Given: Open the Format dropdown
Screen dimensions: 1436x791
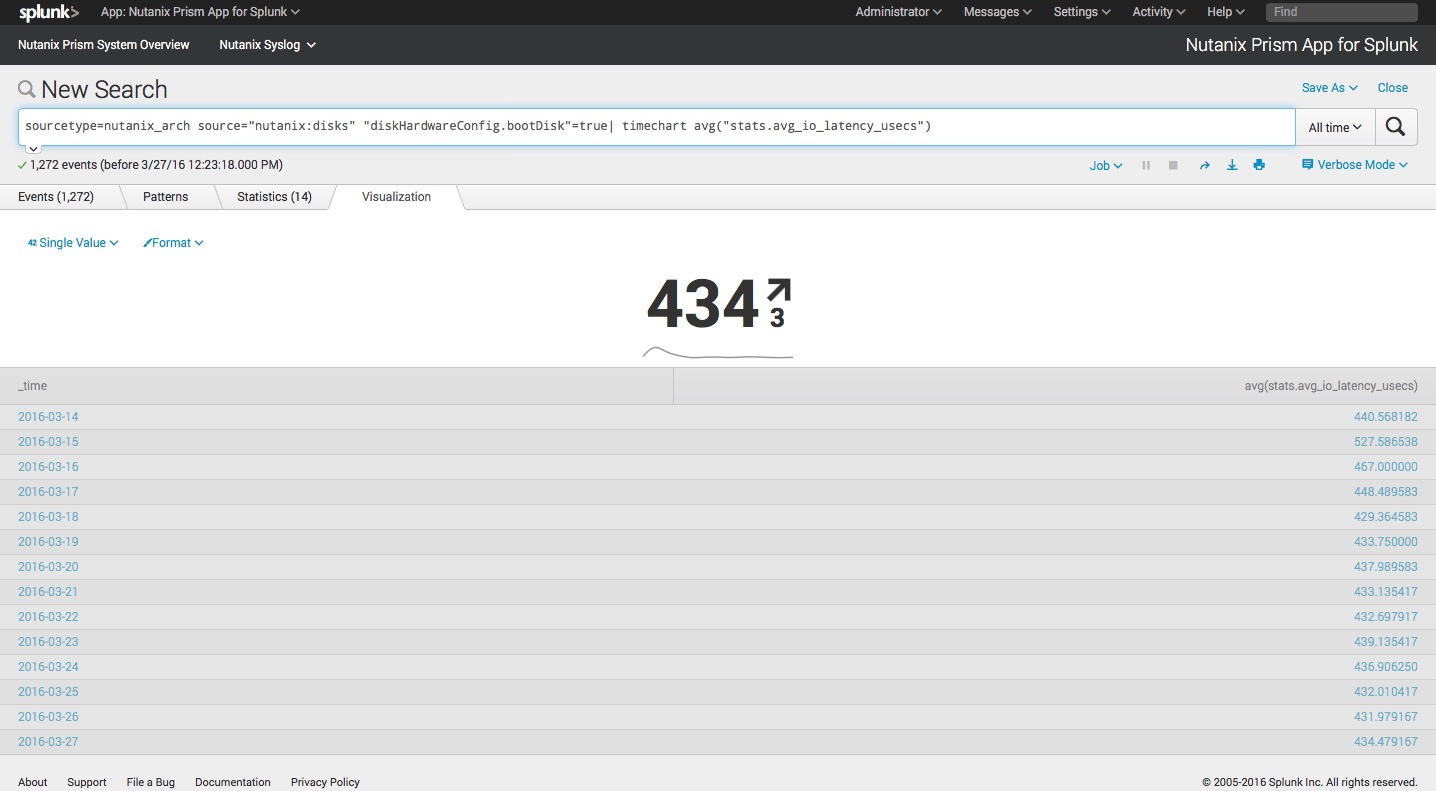Looking at the screenshot, I should (173, 243).
